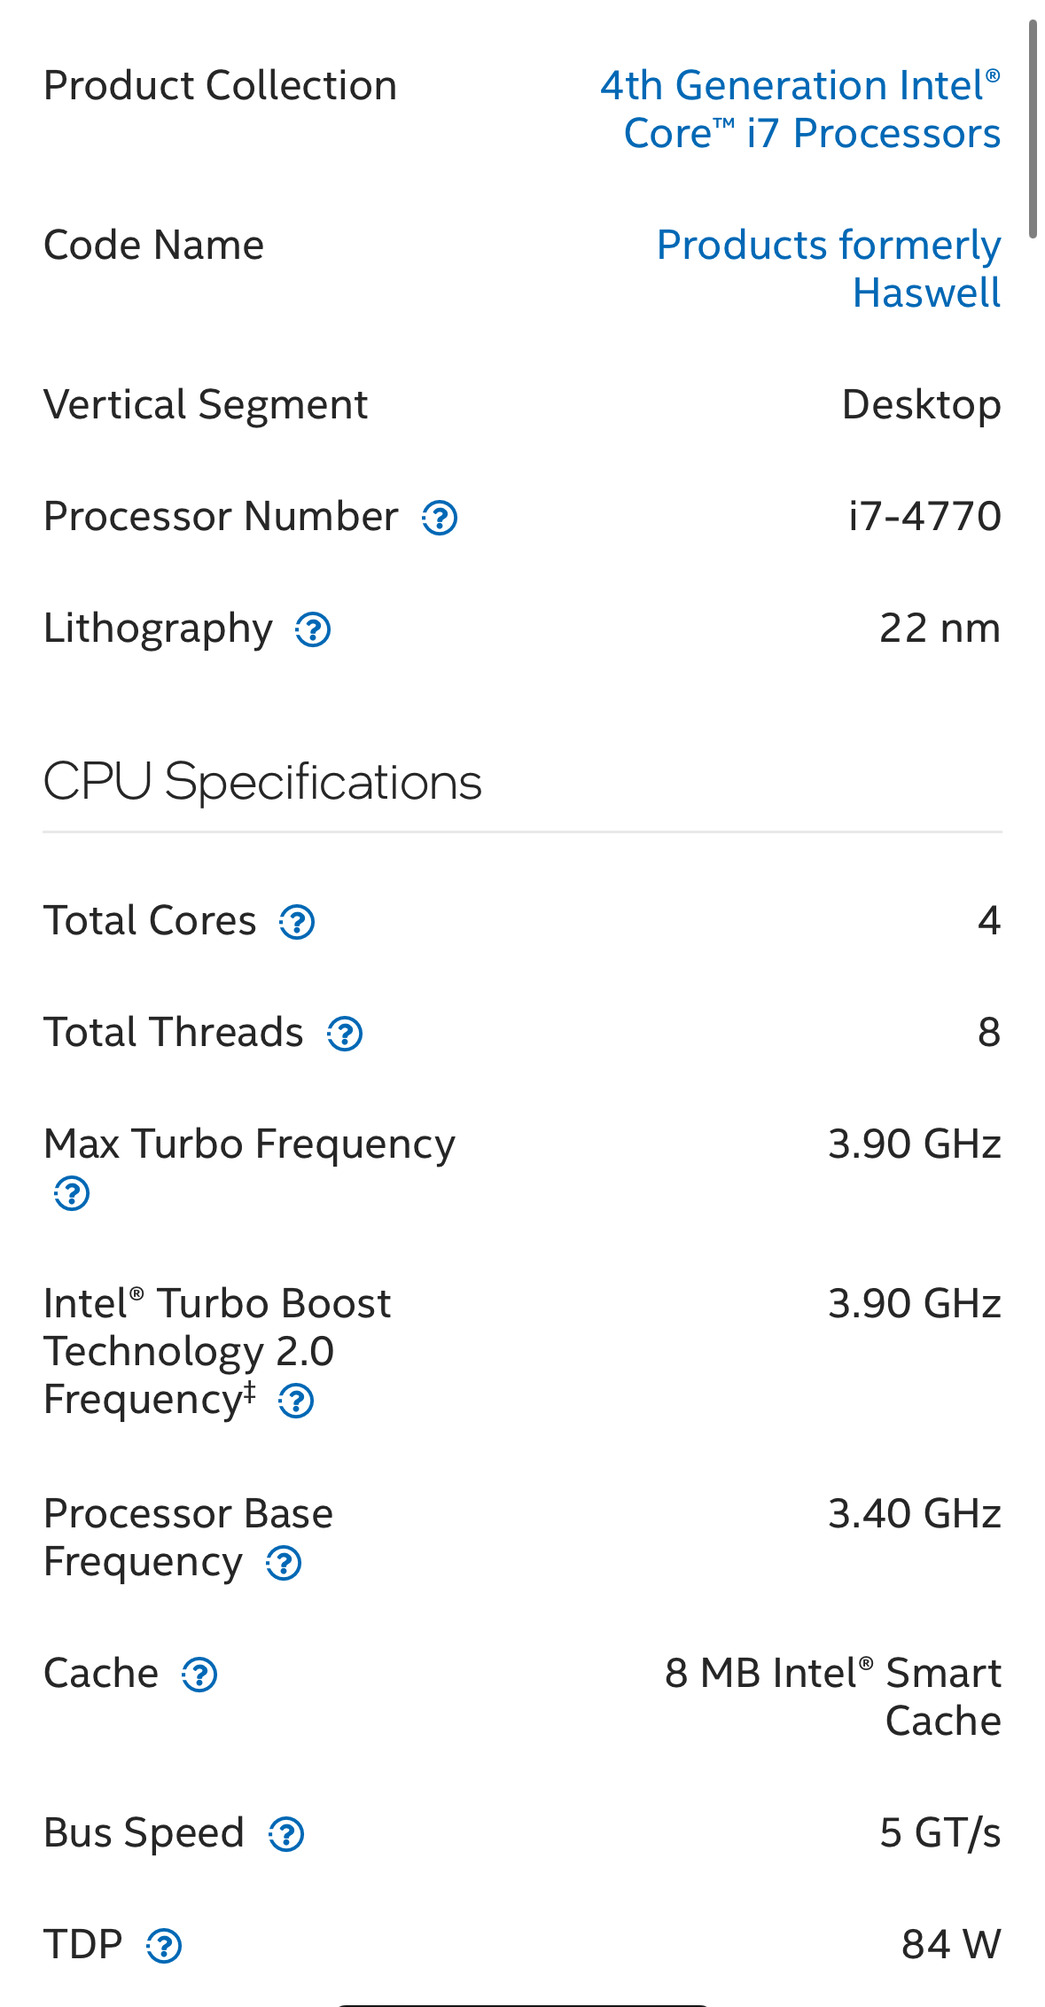Click the 84 W TDP value
The height and width of the screenshot is (2007, 1045).
coord(950,1944)
